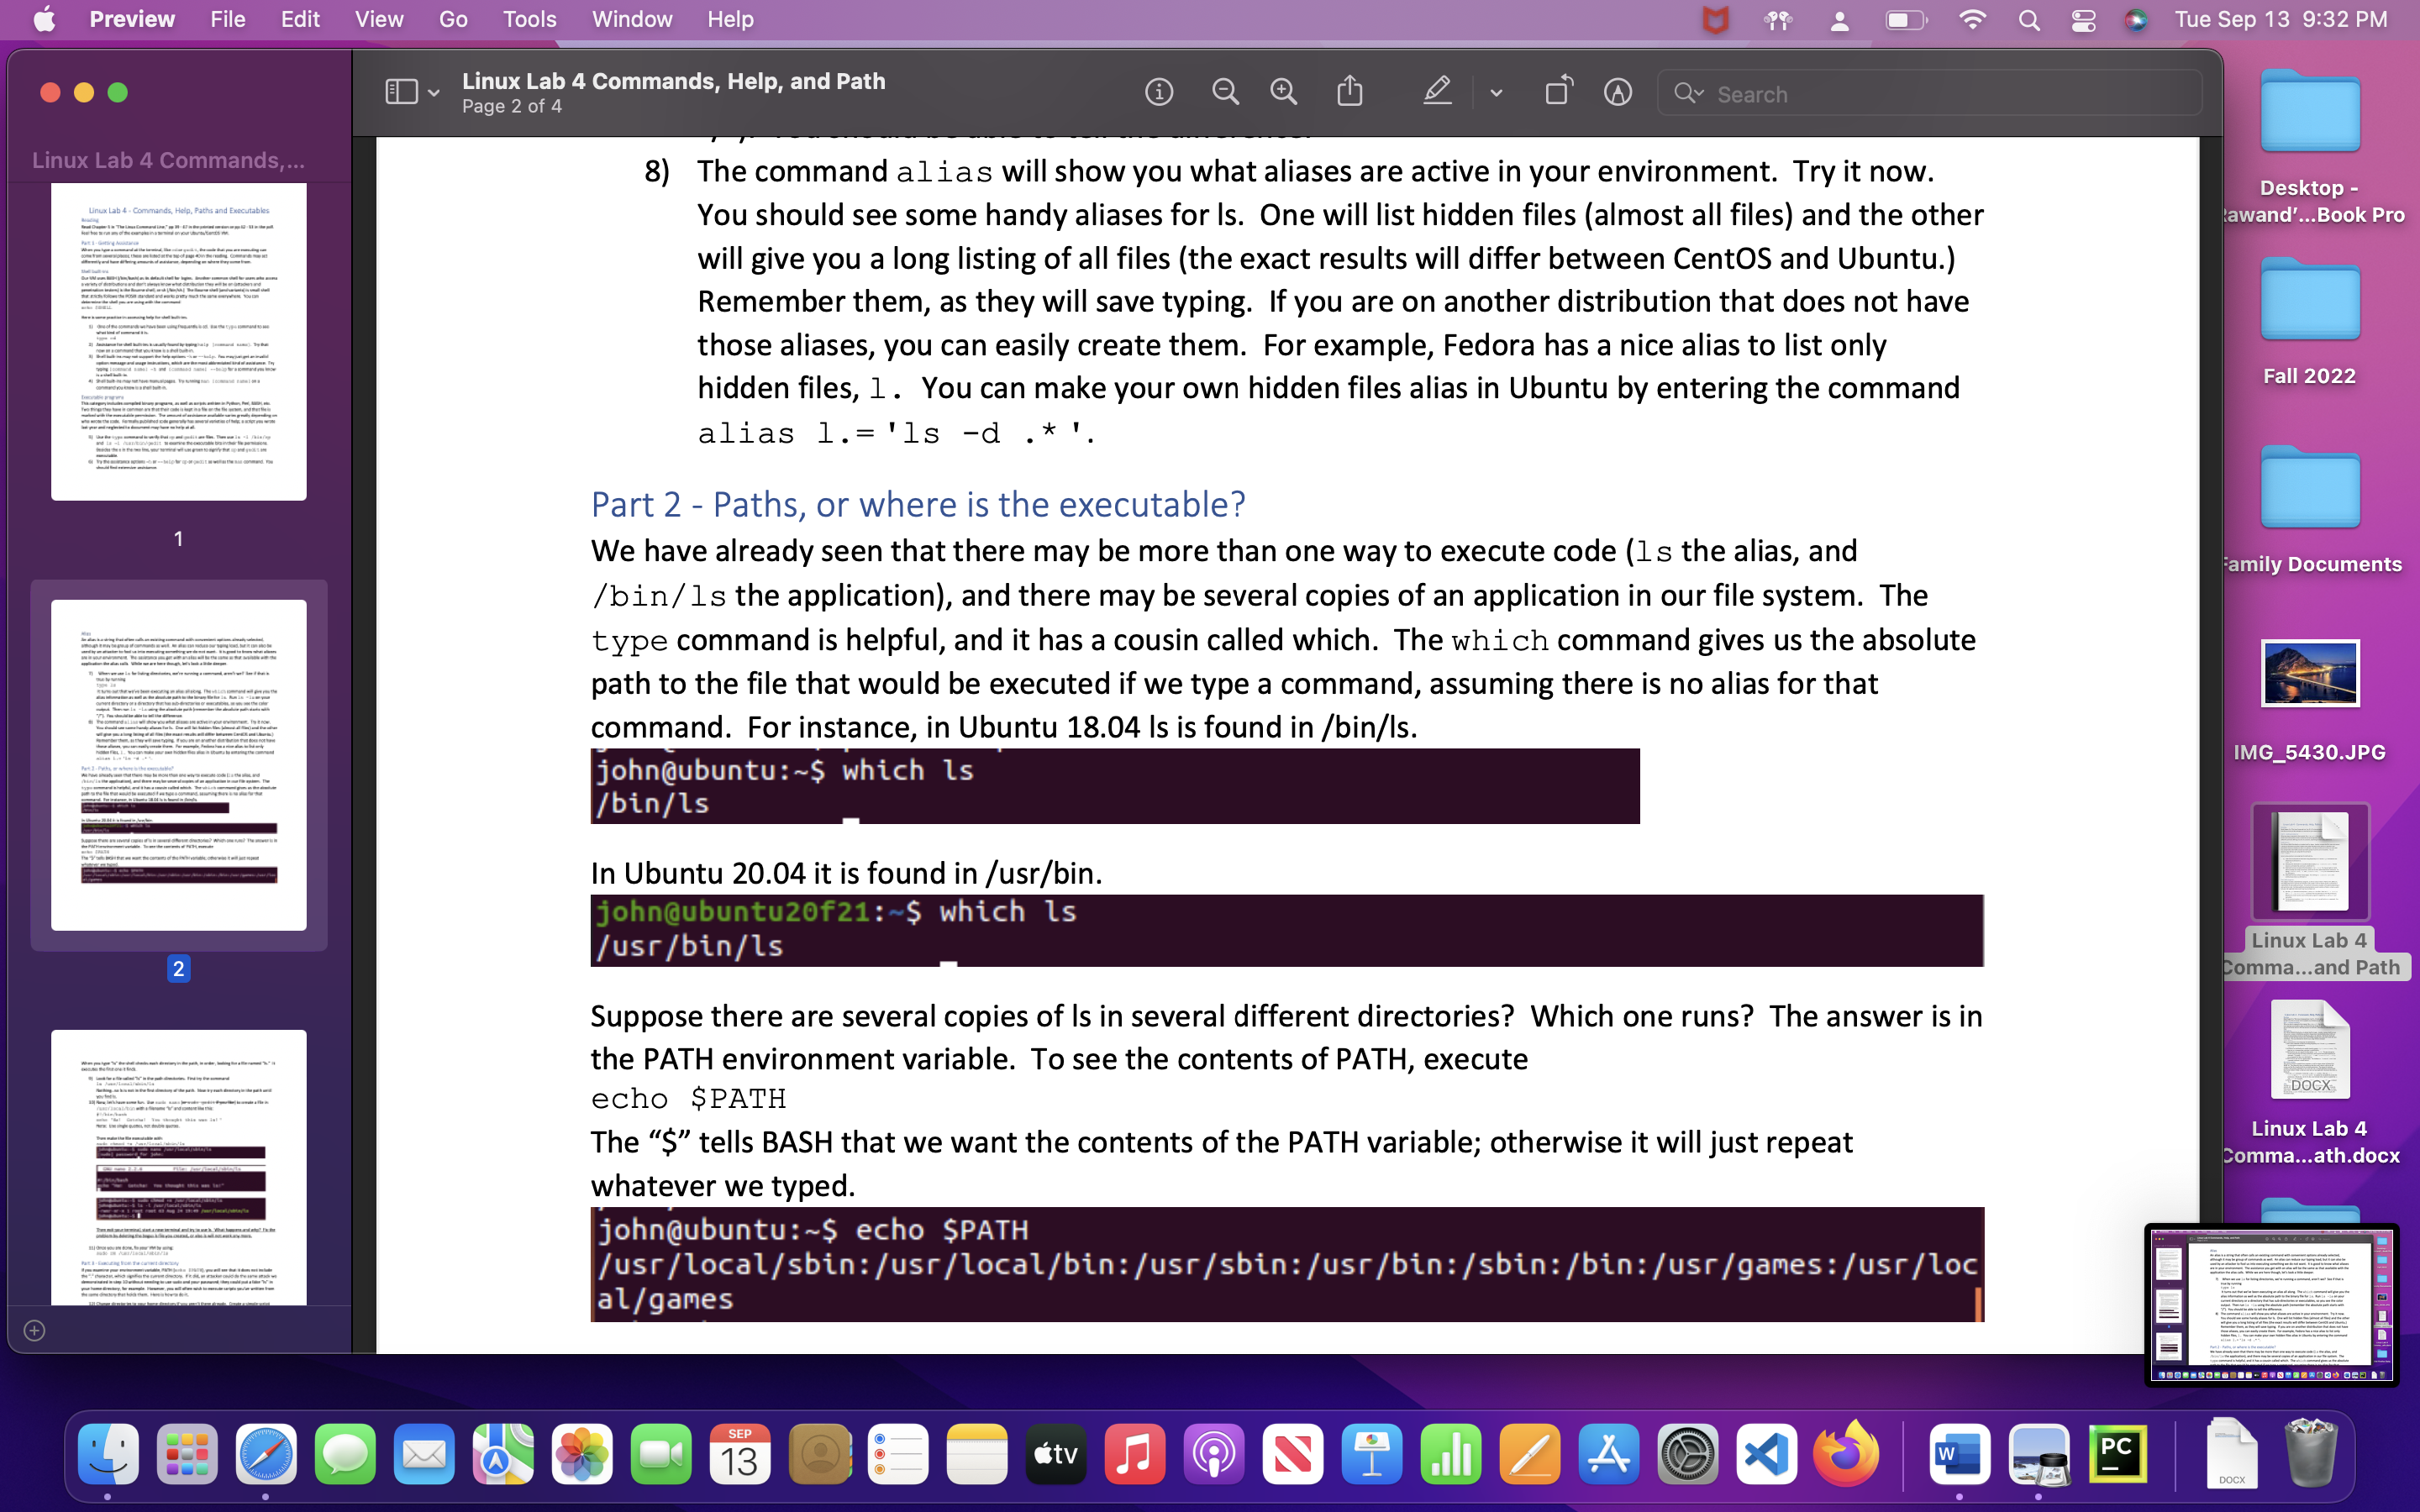Toggle the Markup pen tool
This screenshot has height=1512, width=2420.
(x=1437, y=91)
